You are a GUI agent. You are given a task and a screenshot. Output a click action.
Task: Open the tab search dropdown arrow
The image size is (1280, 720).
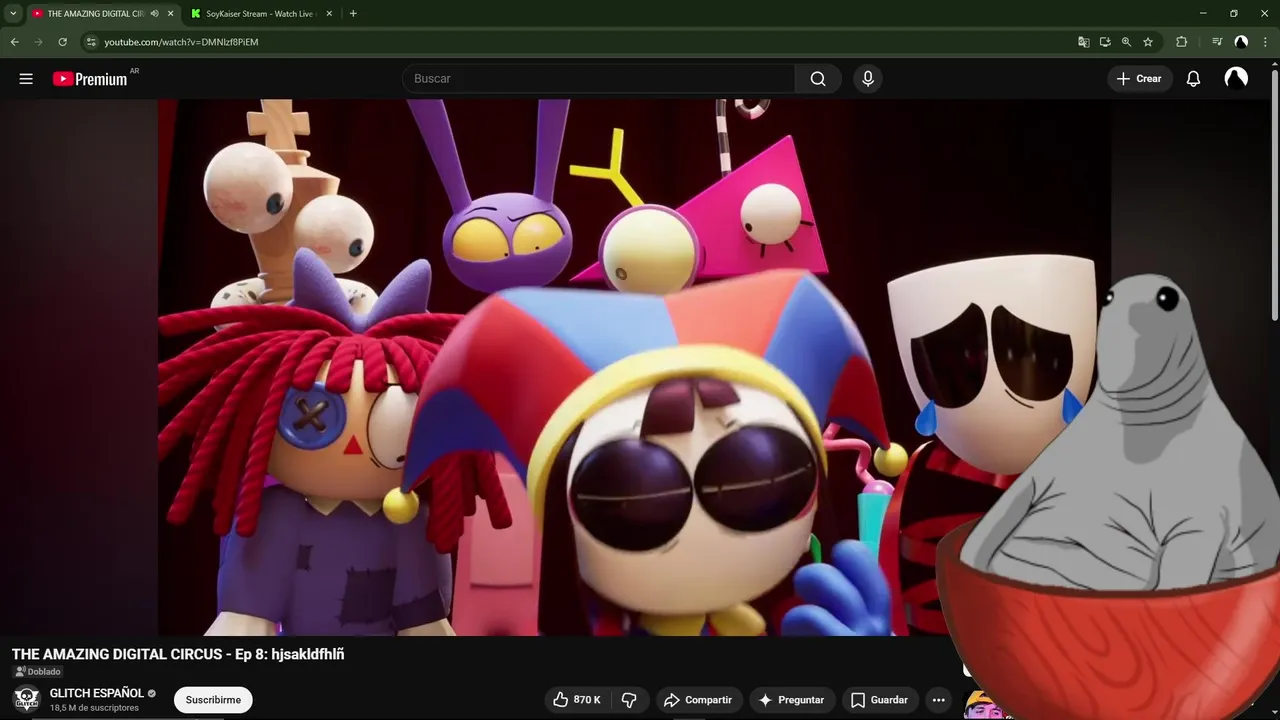pos(13,13)
